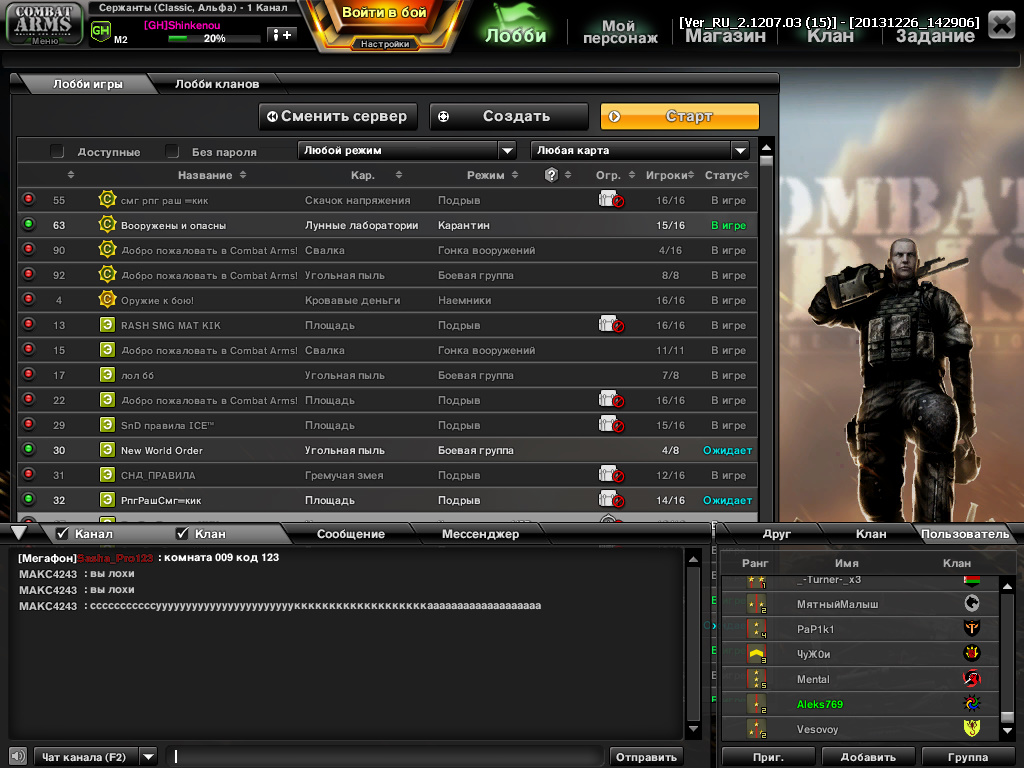Click the Создать room button

509,116
